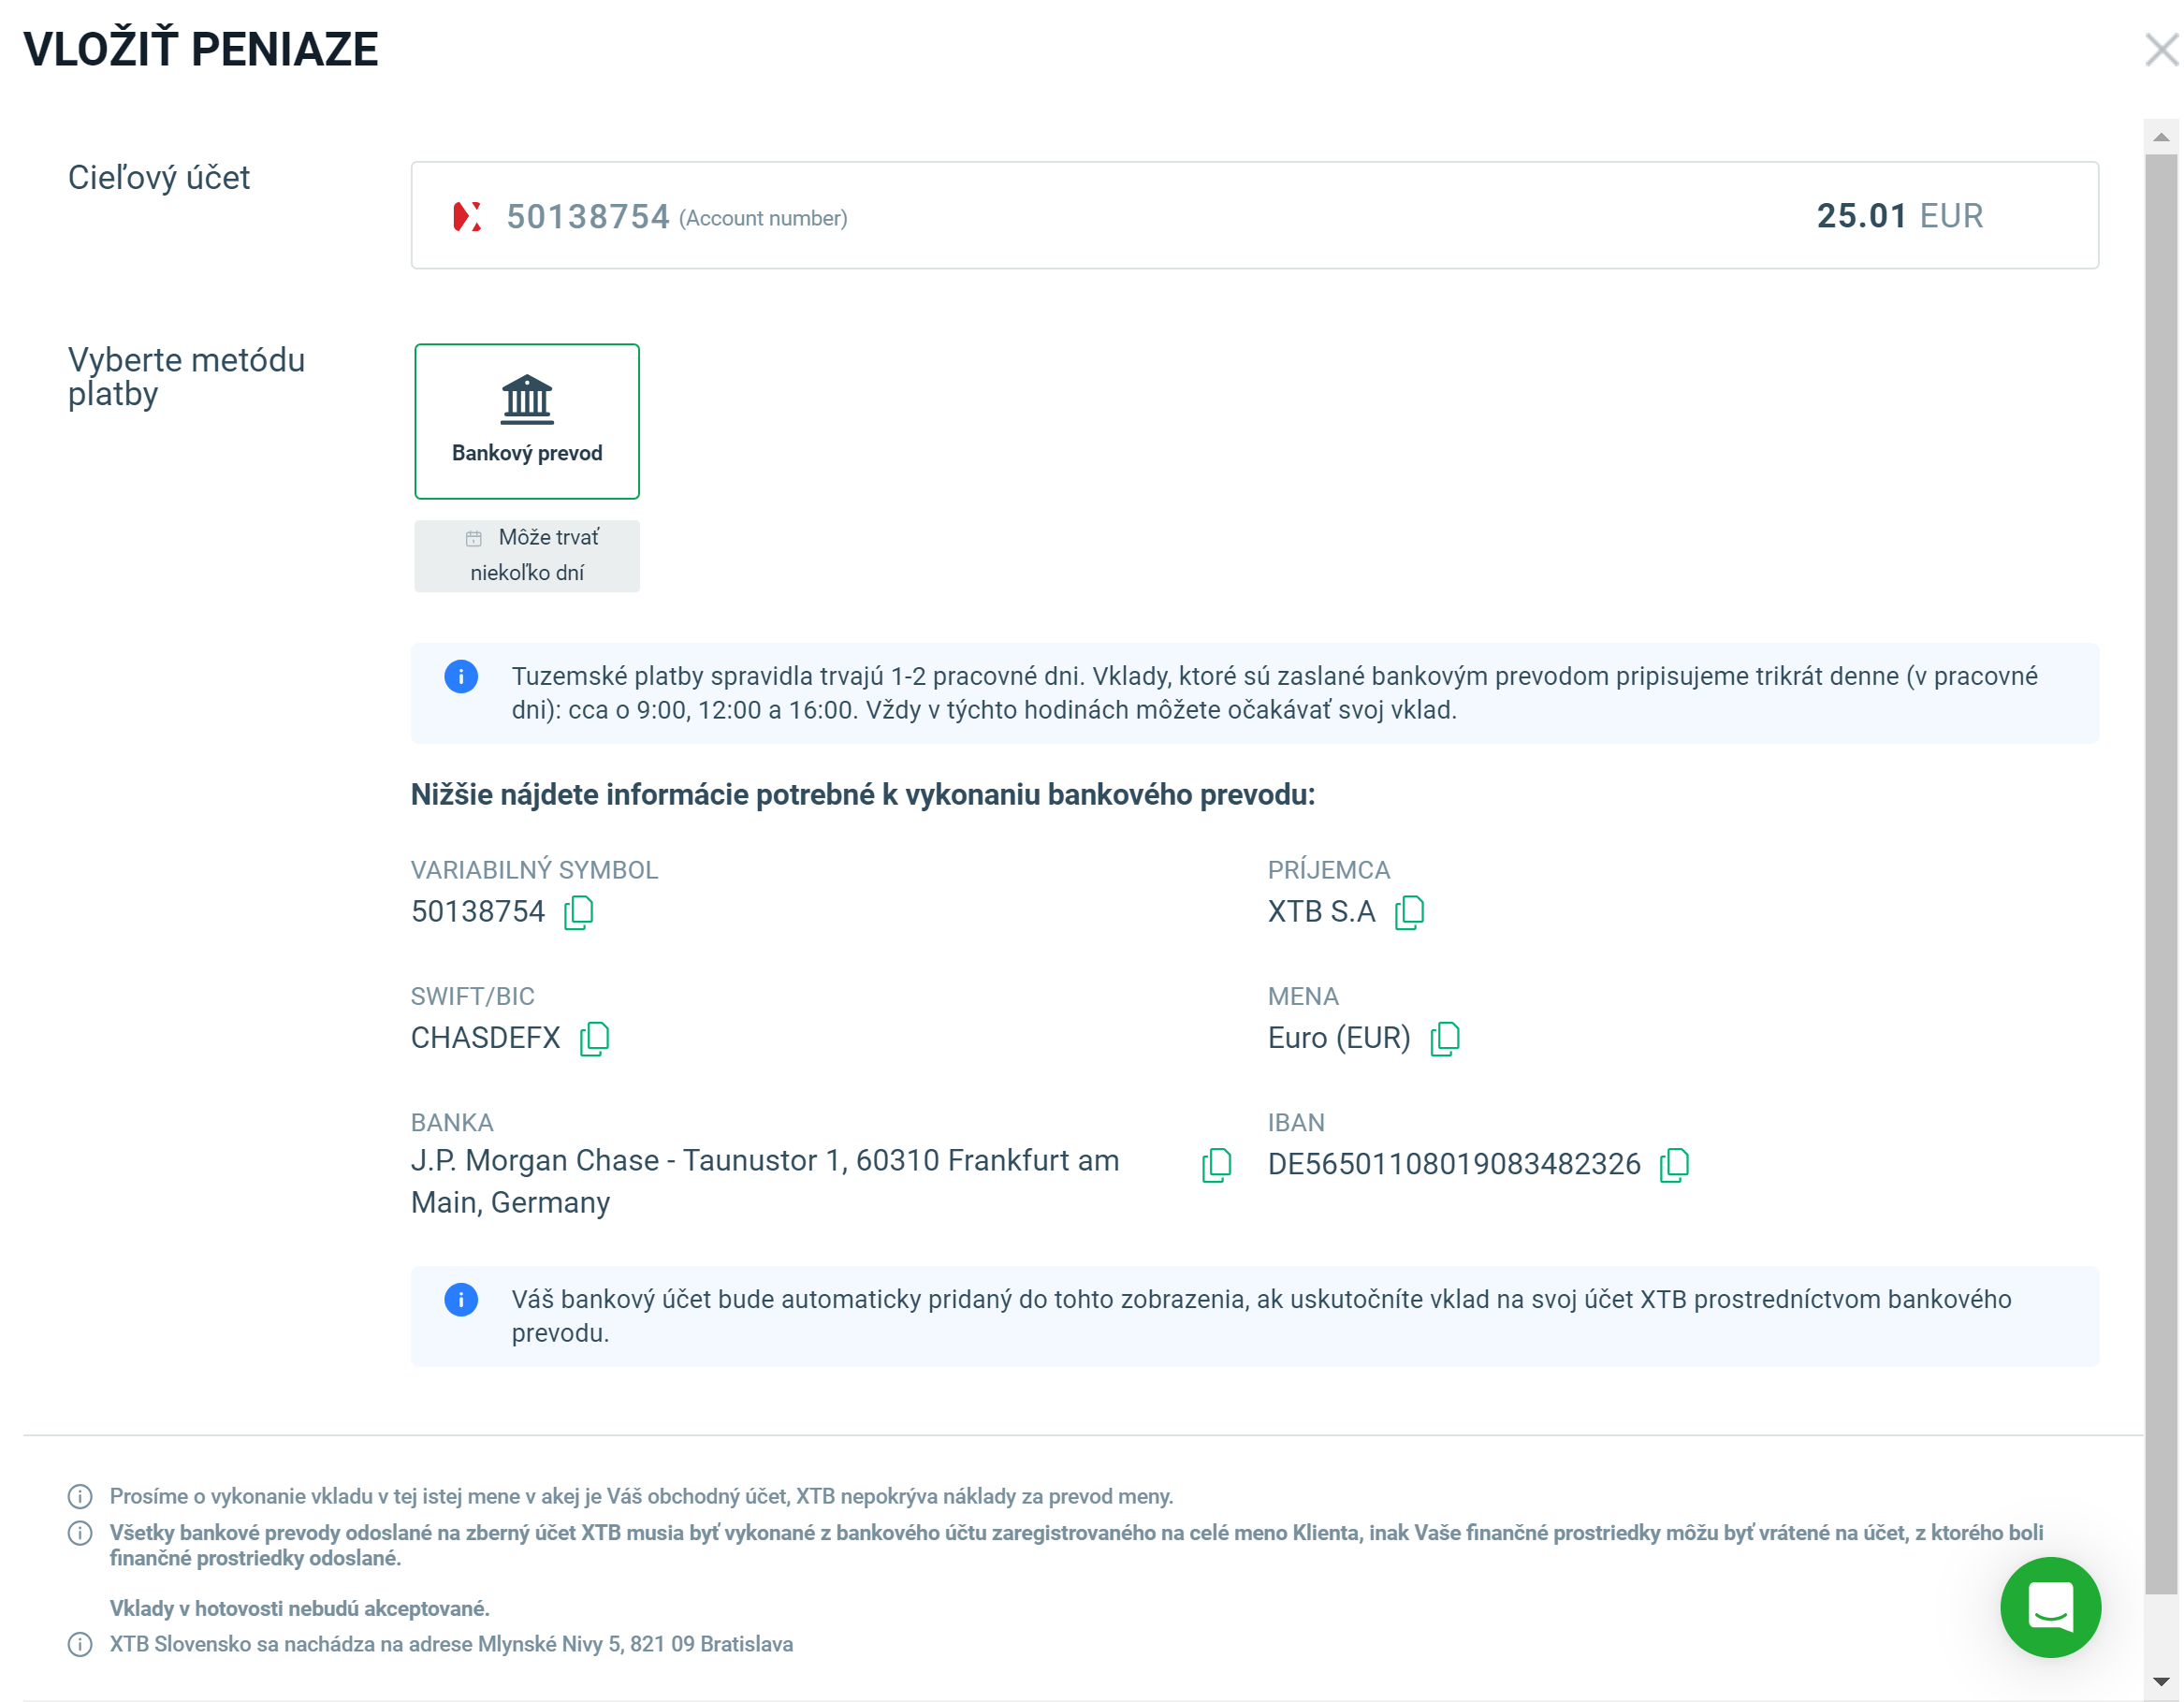Click the XTB logo in account field
Screen dimensions: 2184x1702
tap(467, 216)
